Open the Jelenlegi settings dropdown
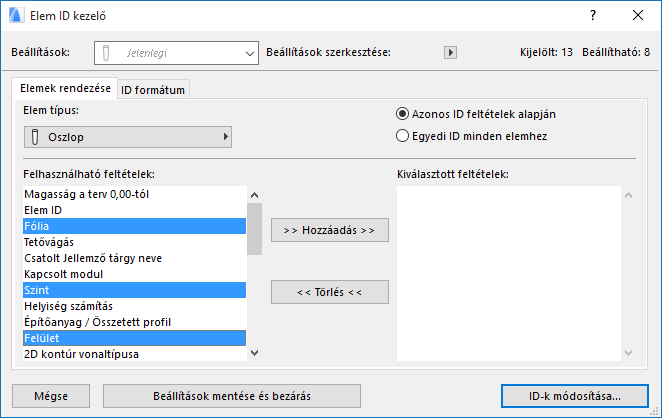 pyautogui.click(x=177, y=52)
